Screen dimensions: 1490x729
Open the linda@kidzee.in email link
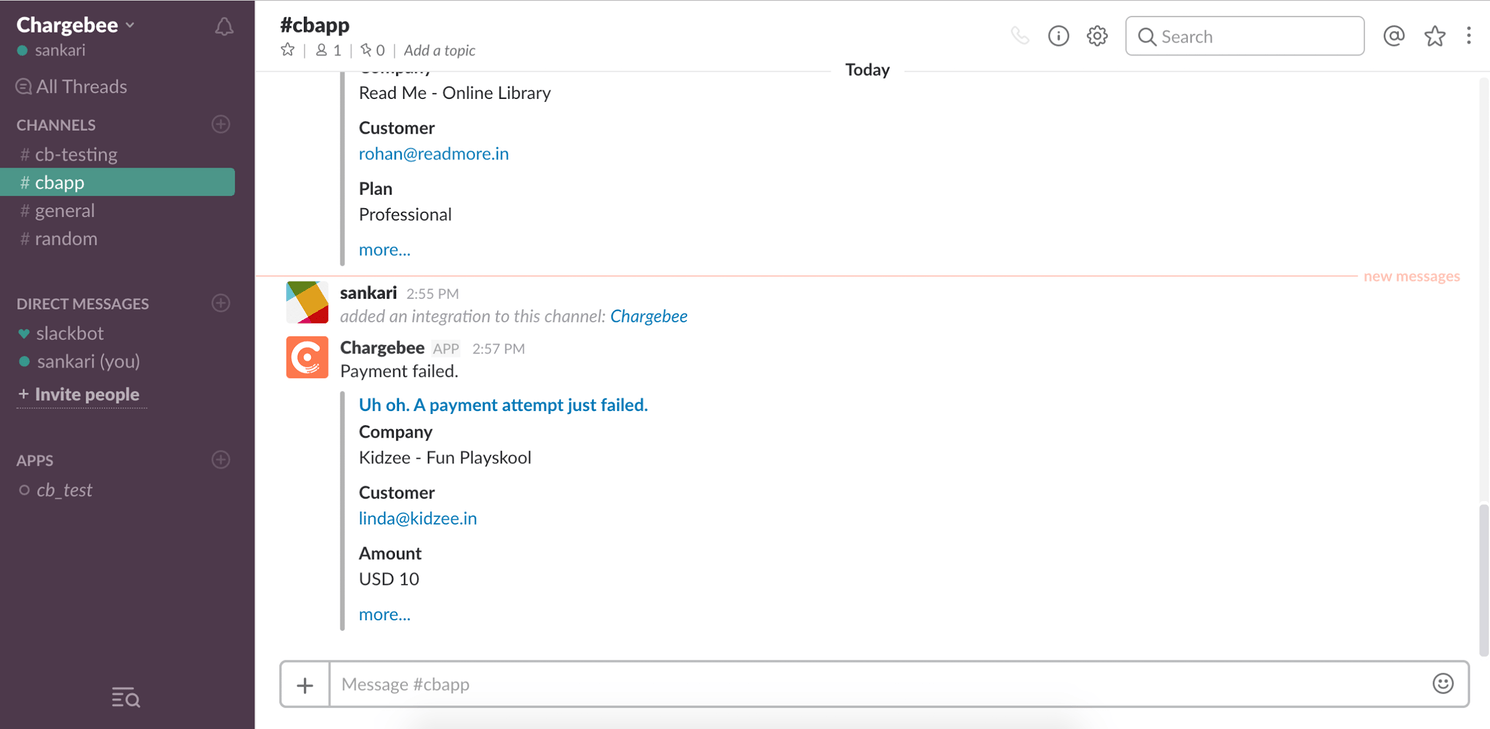(x=418, y=518)
